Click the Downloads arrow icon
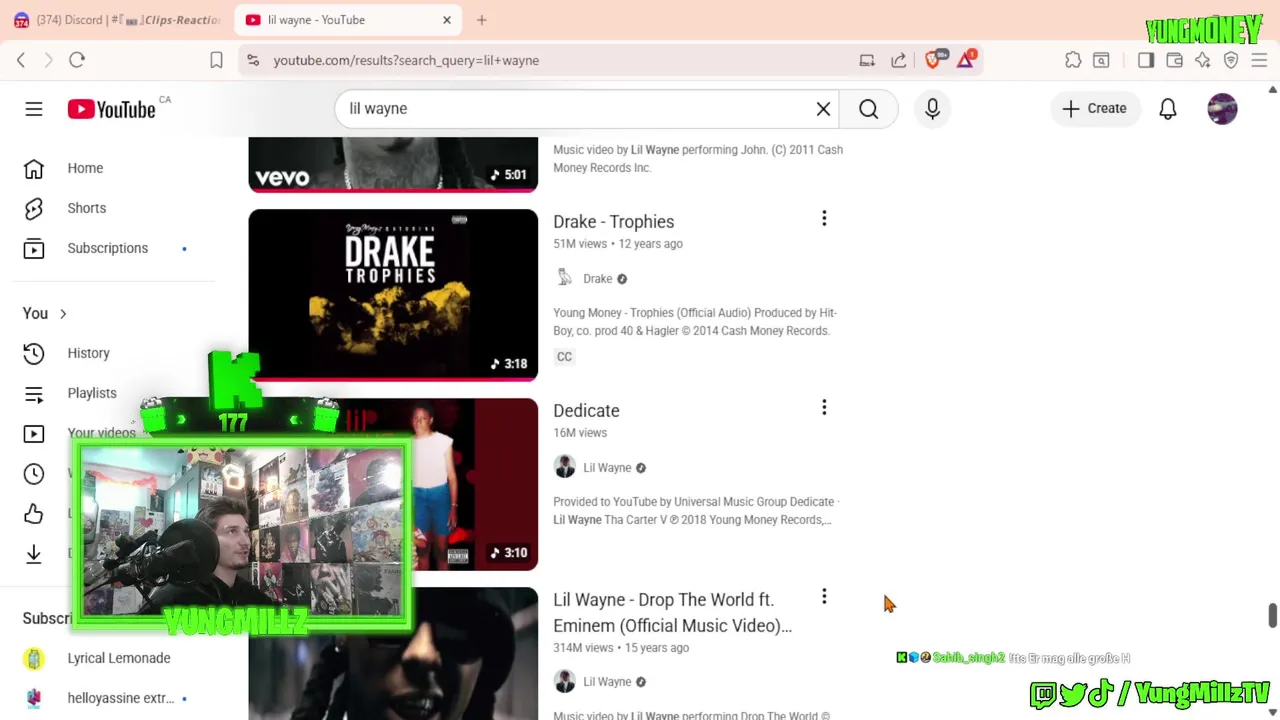Image resolution: width=1280 pixels, height=720 pixels. (34, 553)
